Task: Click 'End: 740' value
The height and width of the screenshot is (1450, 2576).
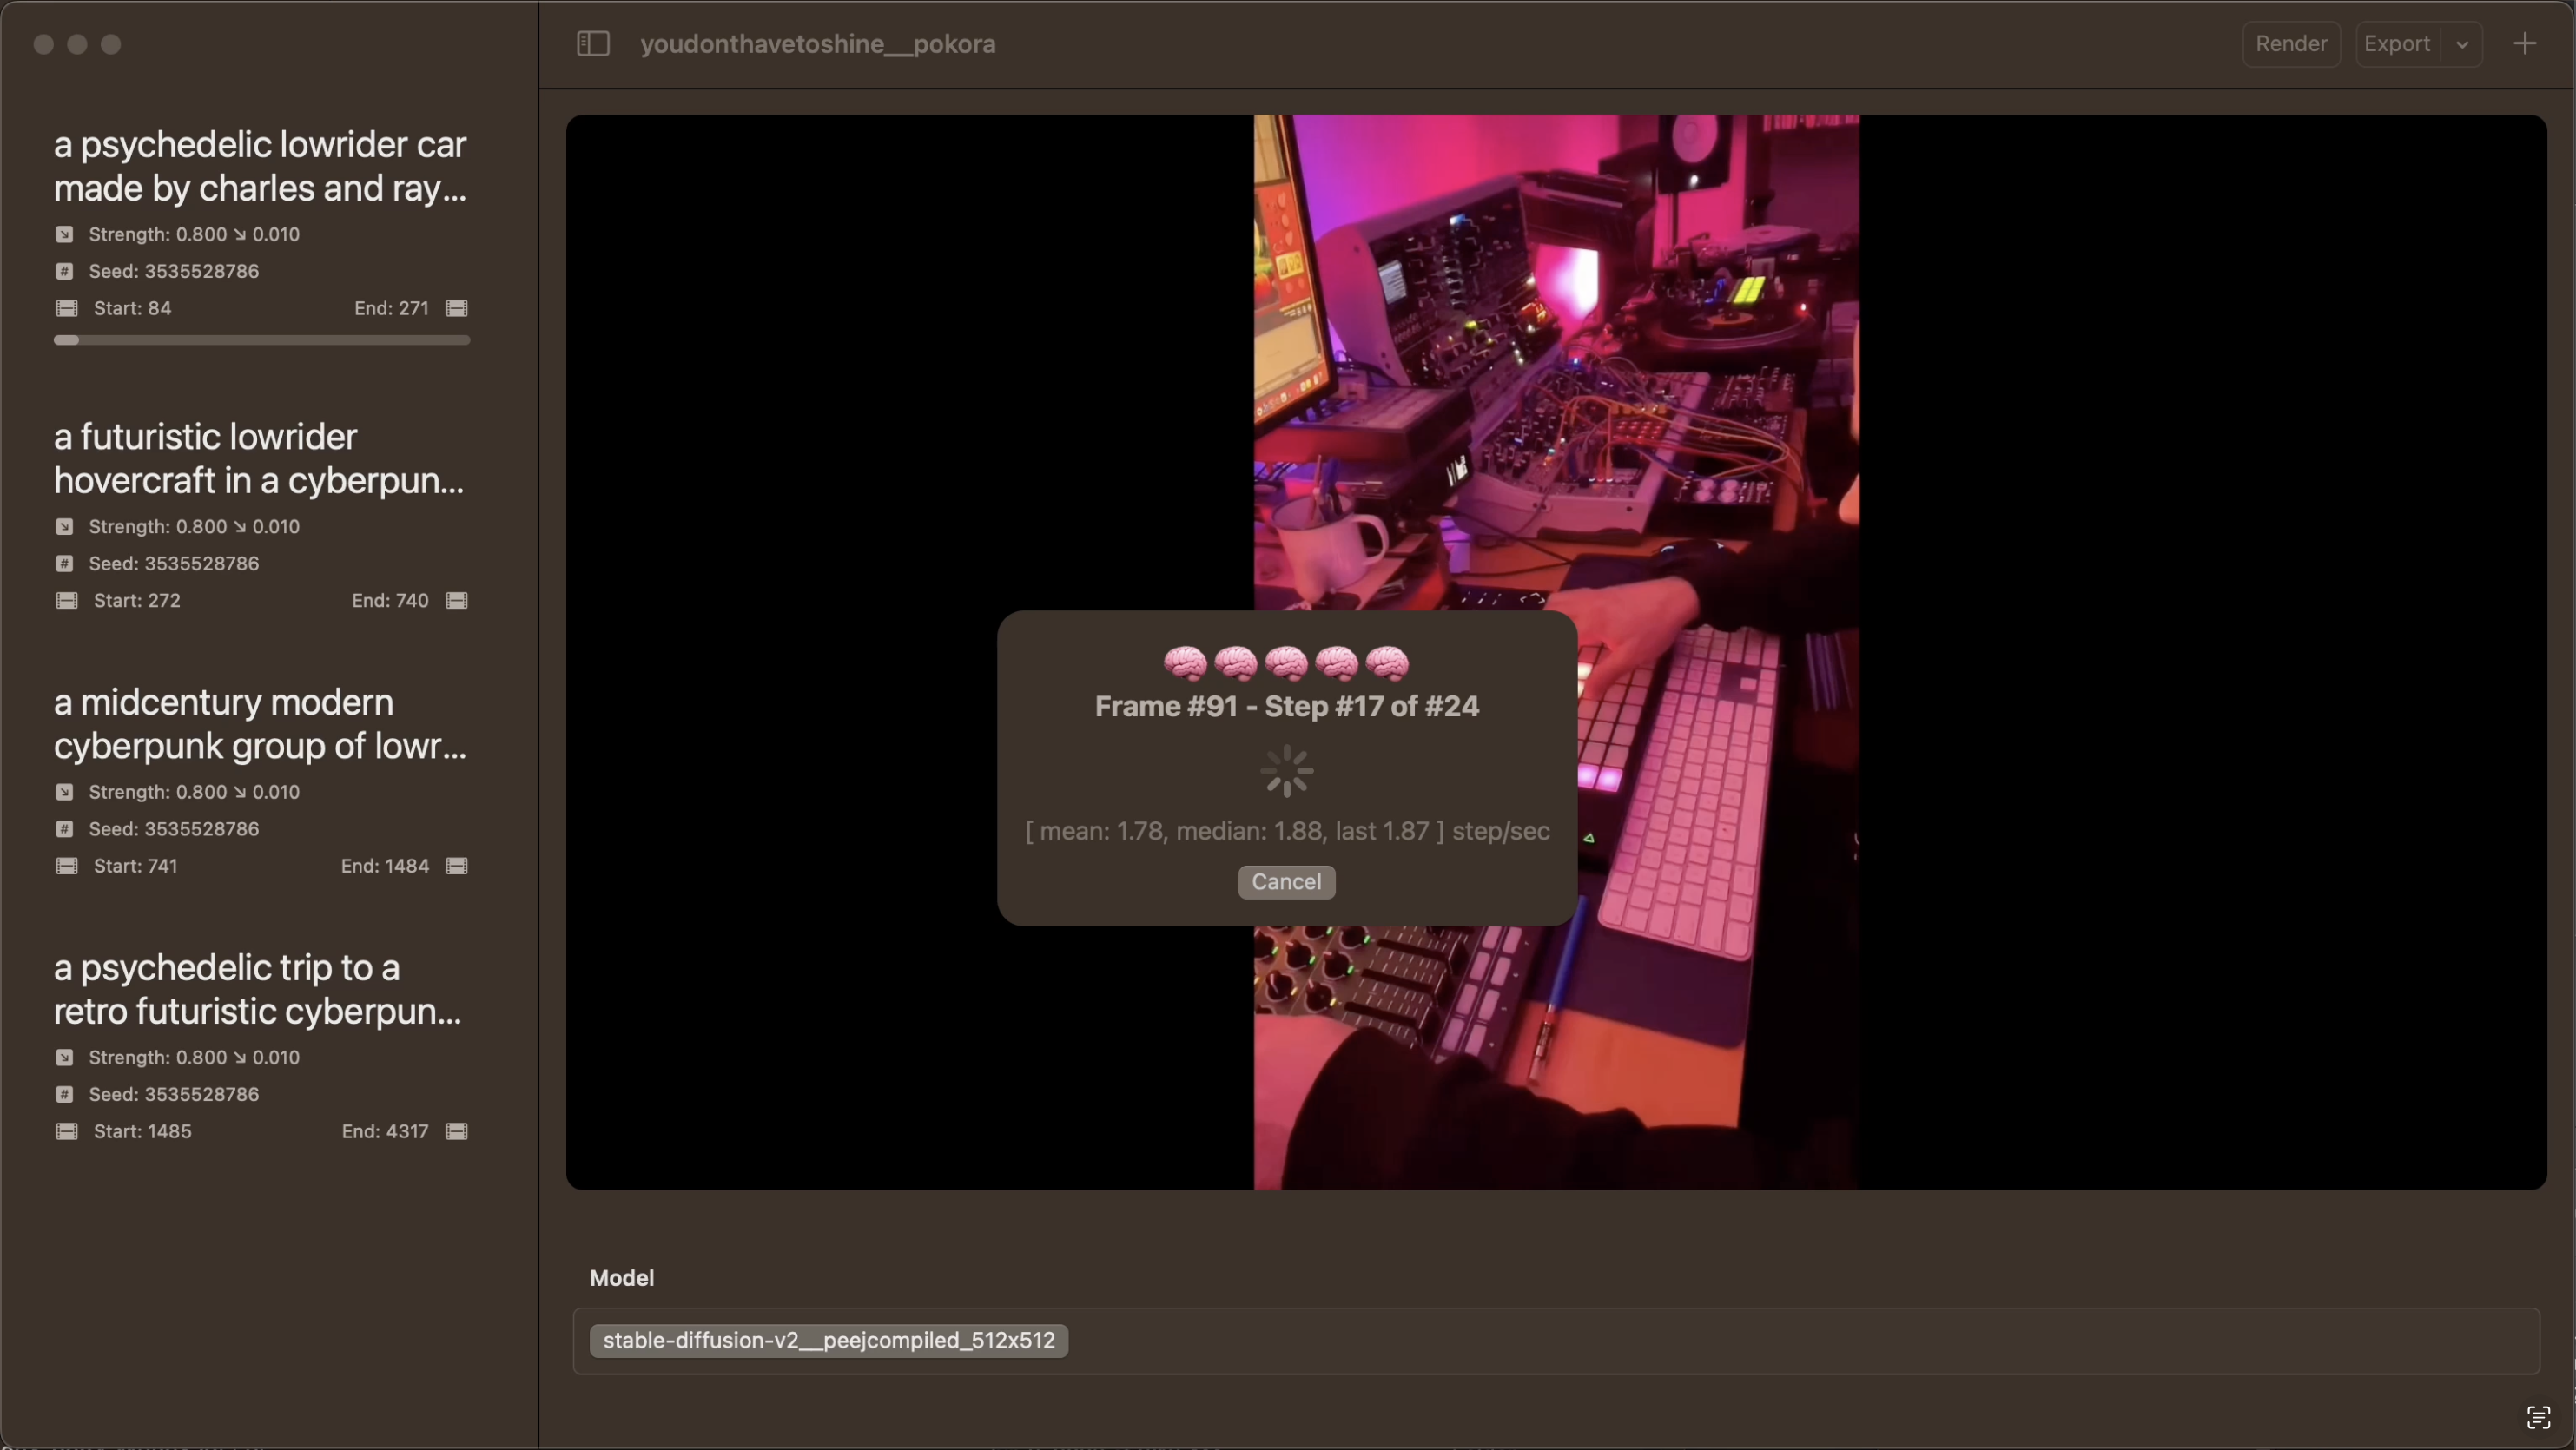Action: pyautogui.click(x=390, y=601)
